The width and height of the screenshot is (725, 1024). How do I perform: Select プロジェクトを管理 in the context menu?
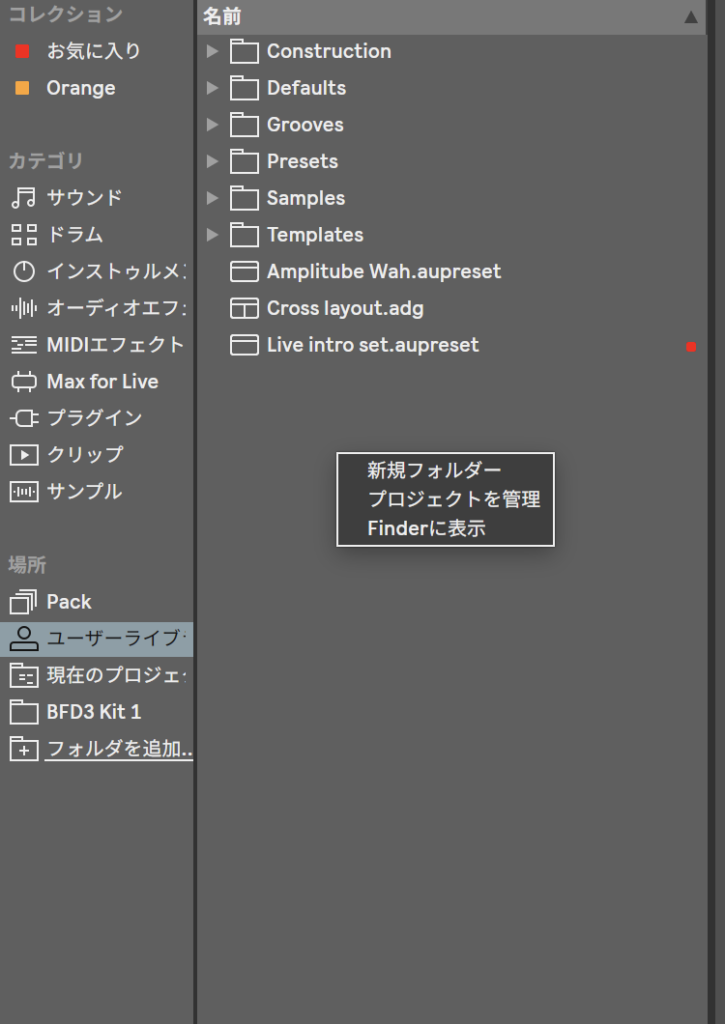pos(453,499)
